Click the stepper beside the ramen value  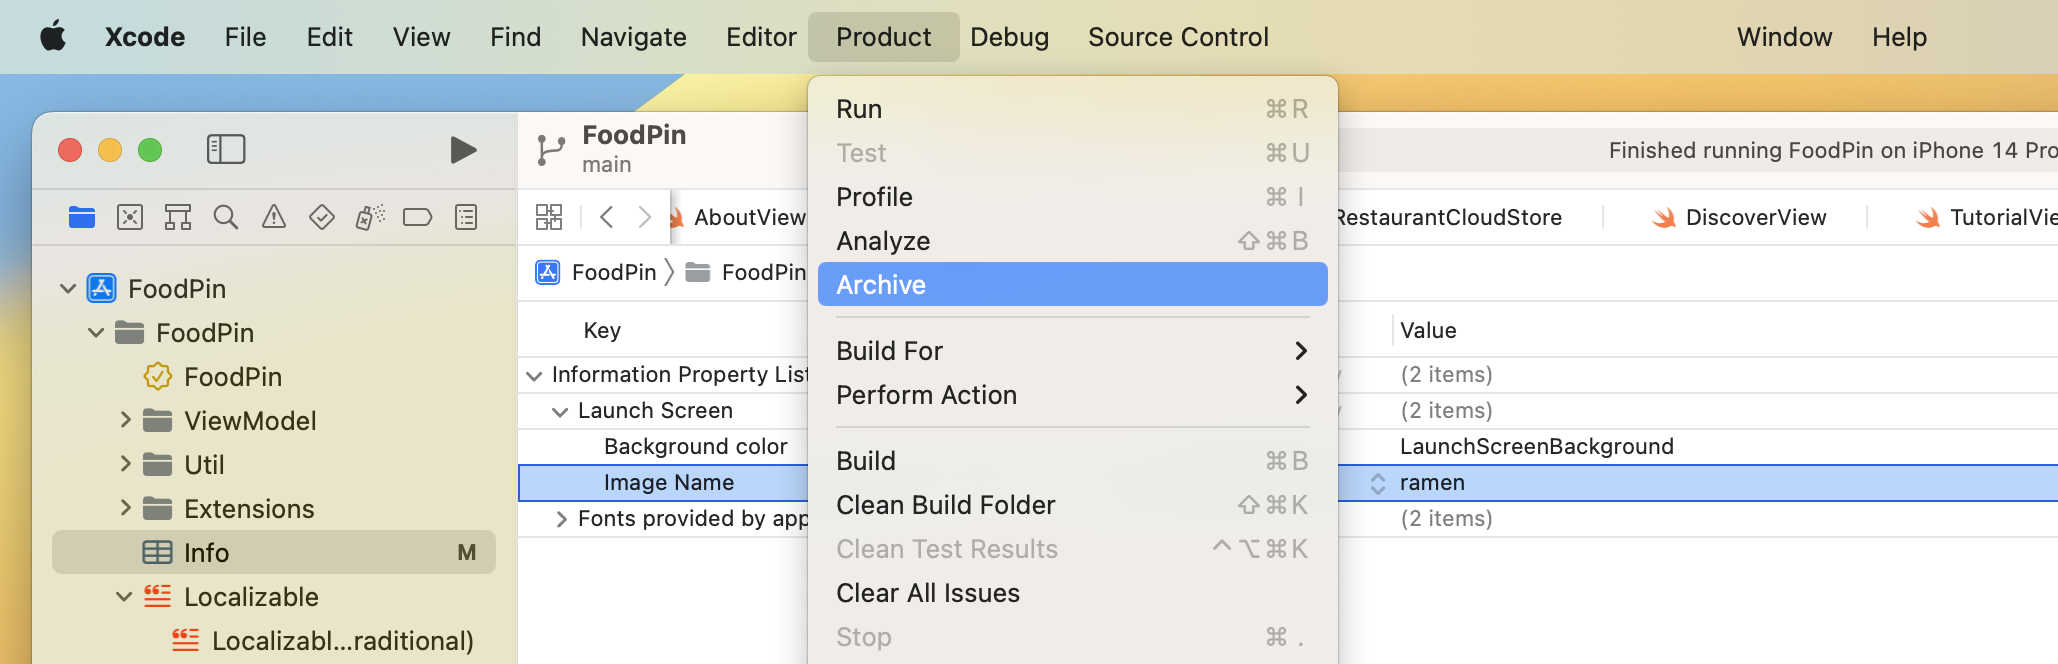pos(1378,482)
